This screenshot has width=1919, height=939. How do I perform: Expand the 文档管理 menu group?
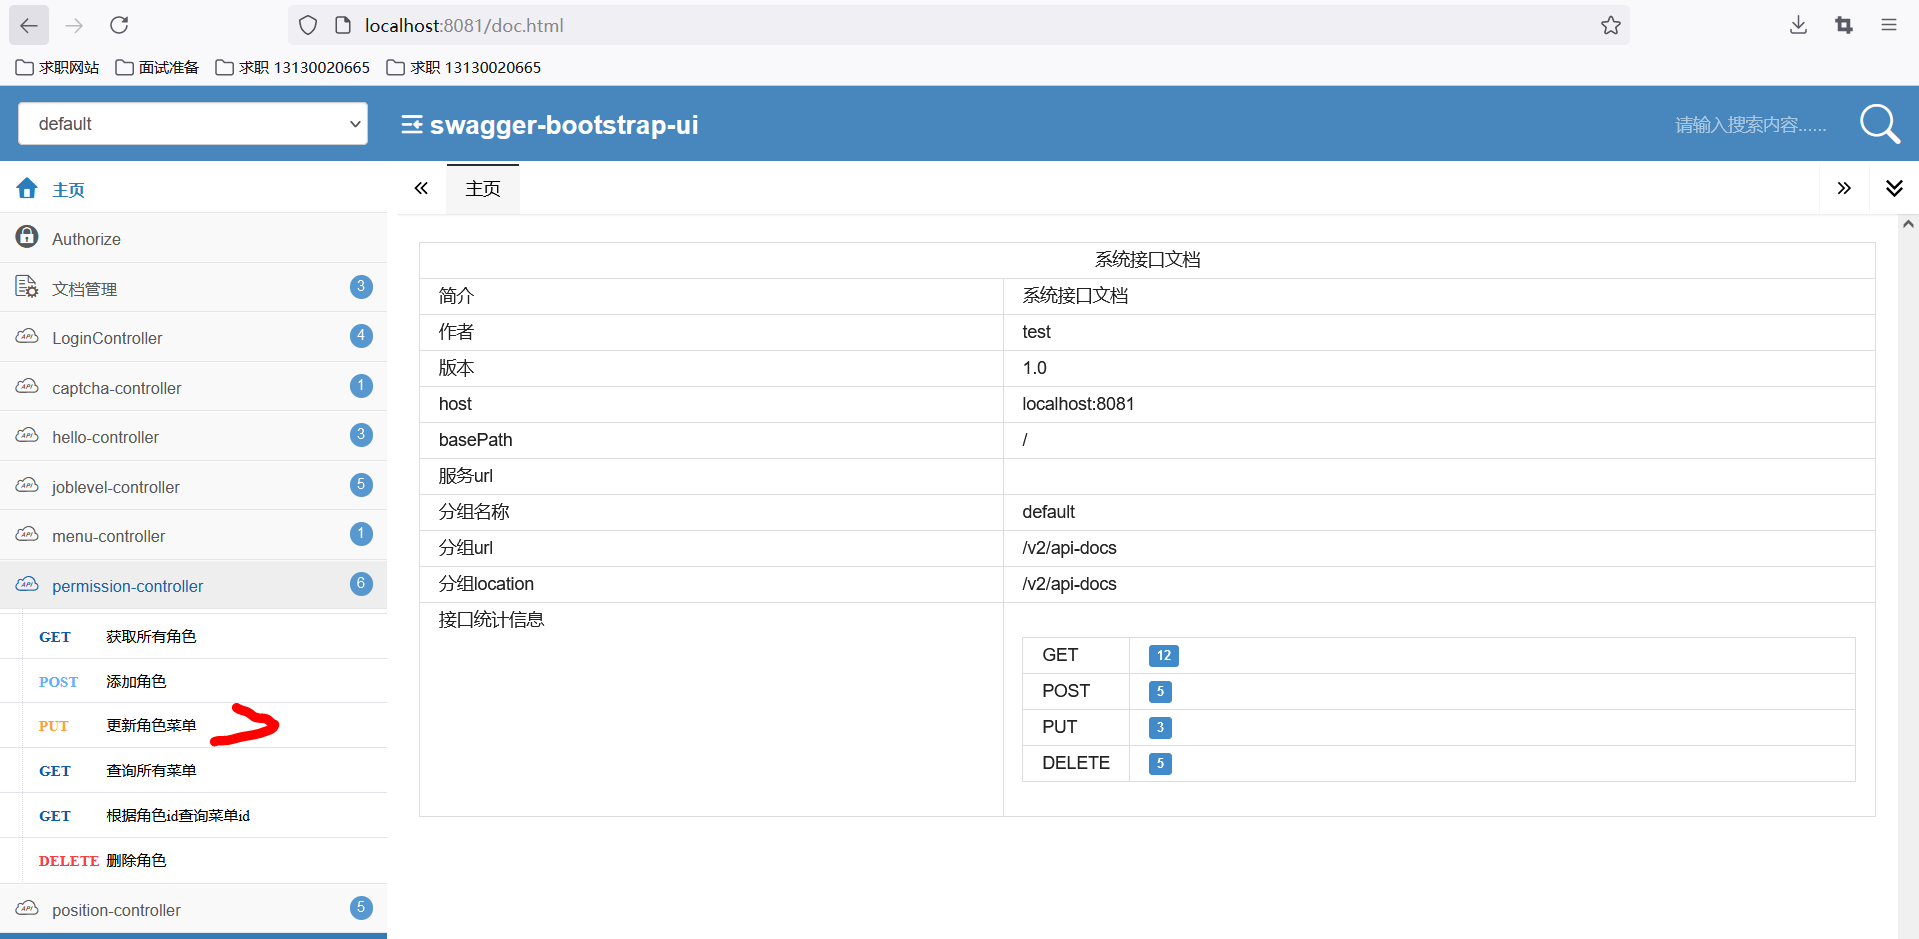(x=193, y=288)
